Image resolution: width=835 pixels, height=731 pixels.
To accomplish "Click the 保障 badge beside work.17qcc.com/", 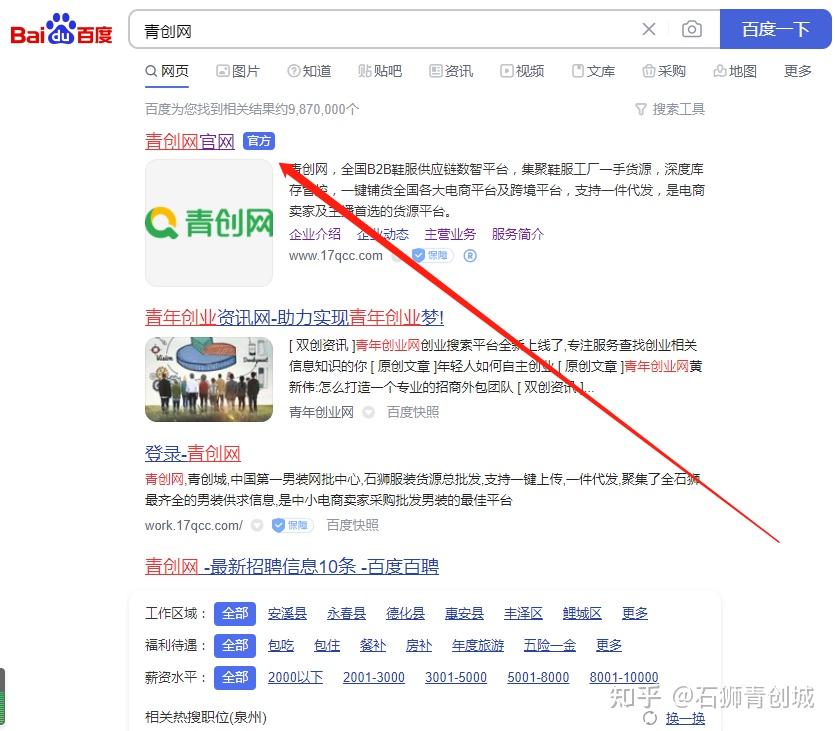I will 292,525.
